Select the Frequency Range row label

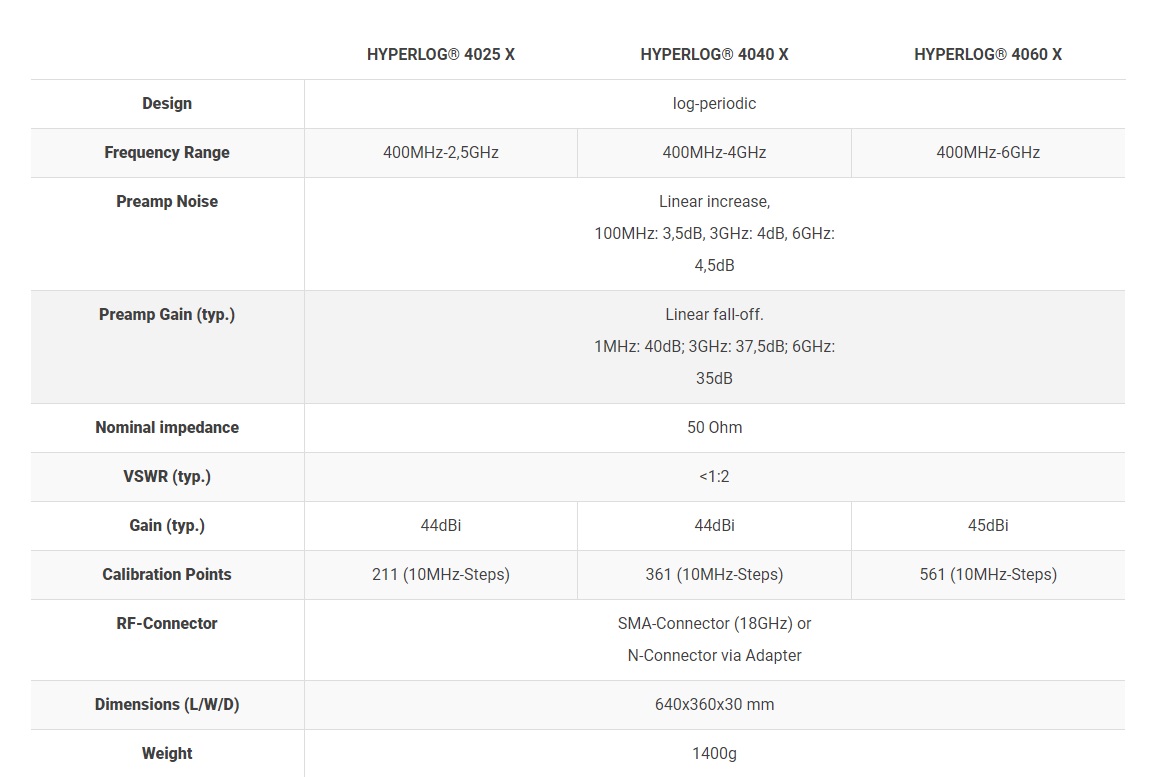[x=167, y=152]
